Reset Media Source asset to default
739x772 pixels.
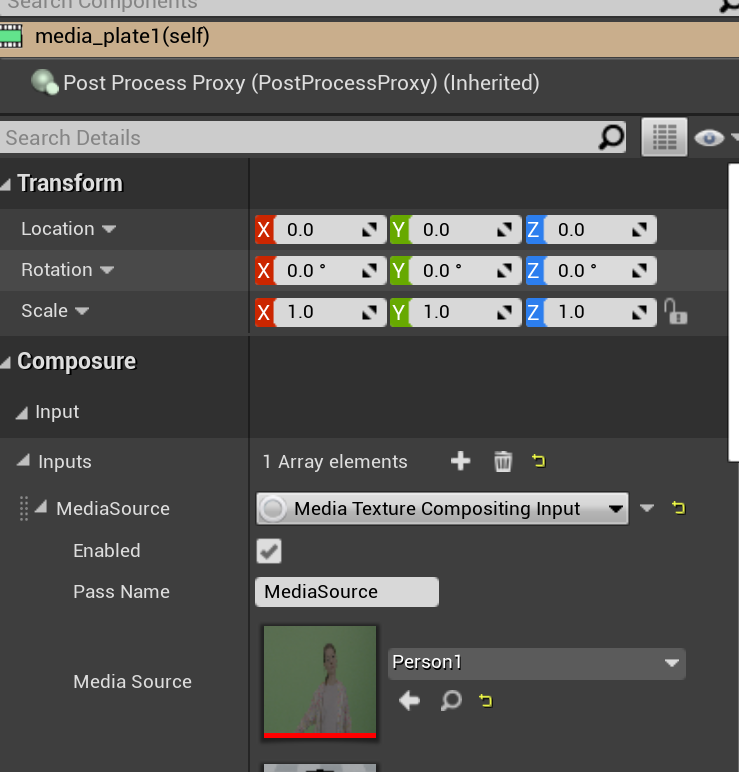pos(487,701)
